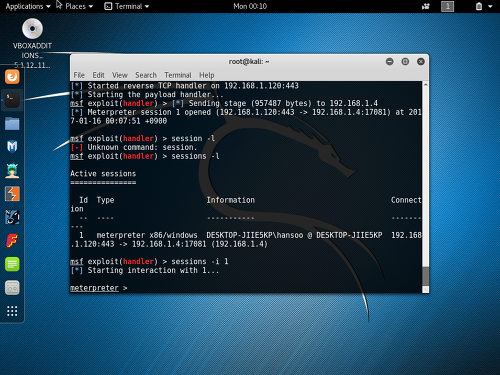Open the clock showing Mon 00:10
This screenshot has height=375, width=500.
(x=250, y=6)
